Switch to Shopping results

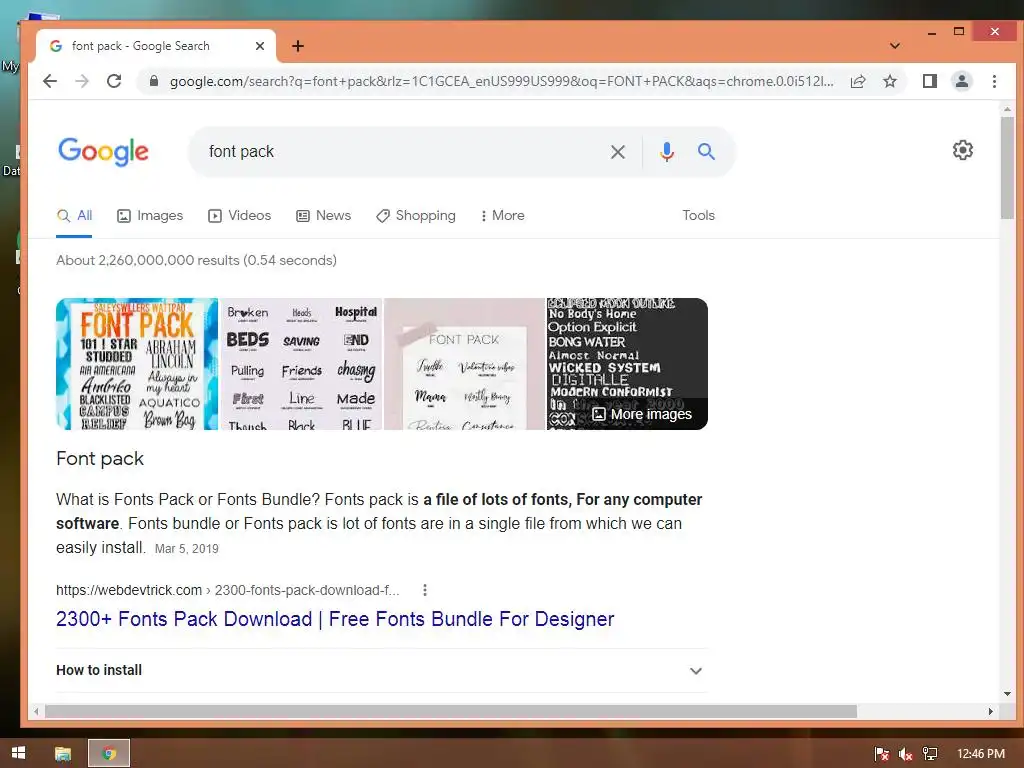[x=415, y=216]
